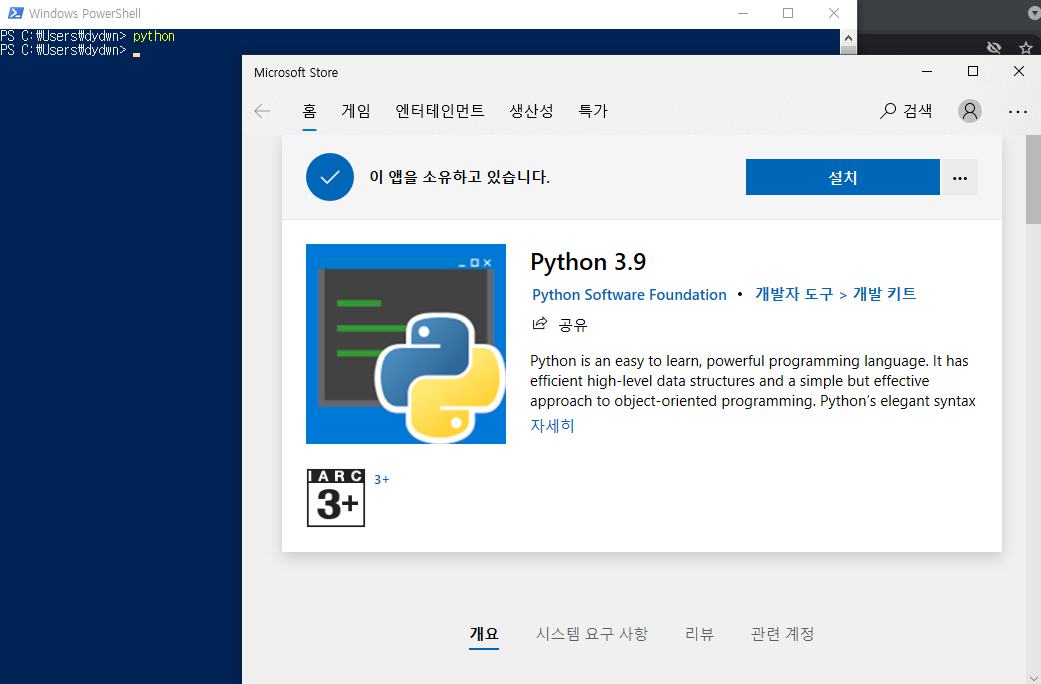The image size is (1041, 684).
Task: Click the Store scrollbar down arrow
Action: [x=1033, y=677]
